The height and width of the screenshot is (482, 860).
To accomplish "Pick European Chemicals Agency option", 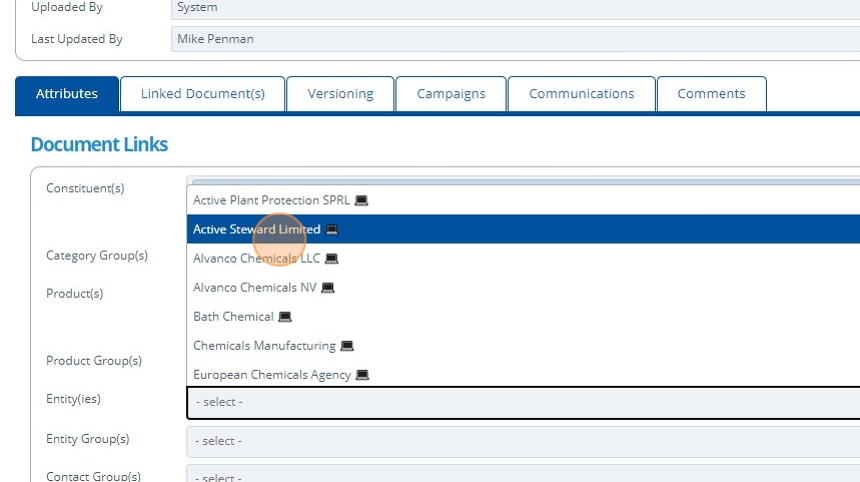I will click(x=523, y=375).
